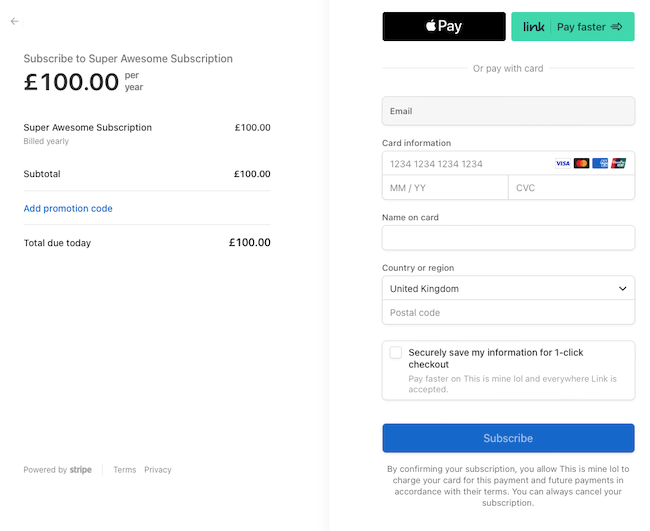
Task: Click the country dropdown chevron arrow
Action: (x=622, y=289)
